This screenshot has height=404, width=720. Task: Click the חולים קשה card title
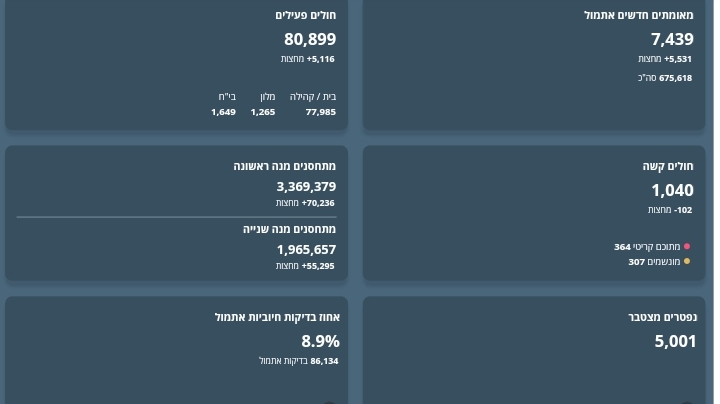tap(667, 166)
